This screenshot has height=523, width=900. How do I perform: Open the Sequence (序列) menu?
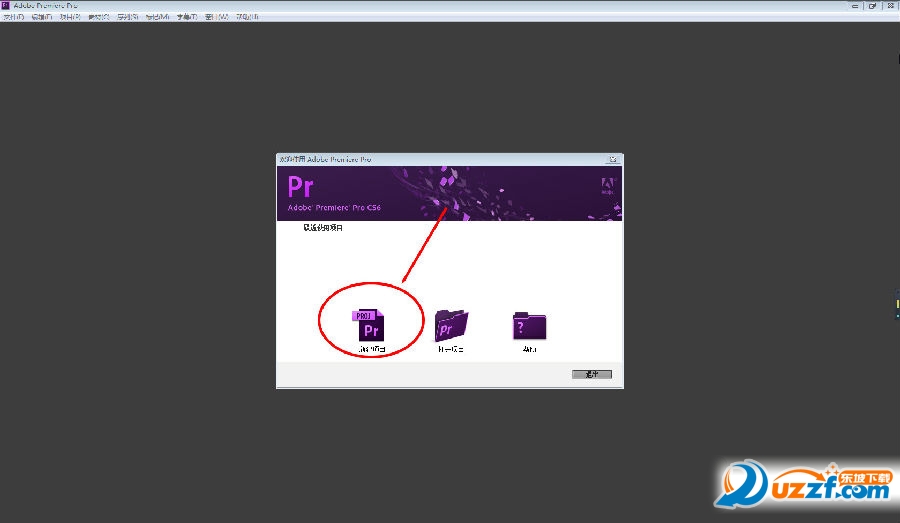click(127, 17)
